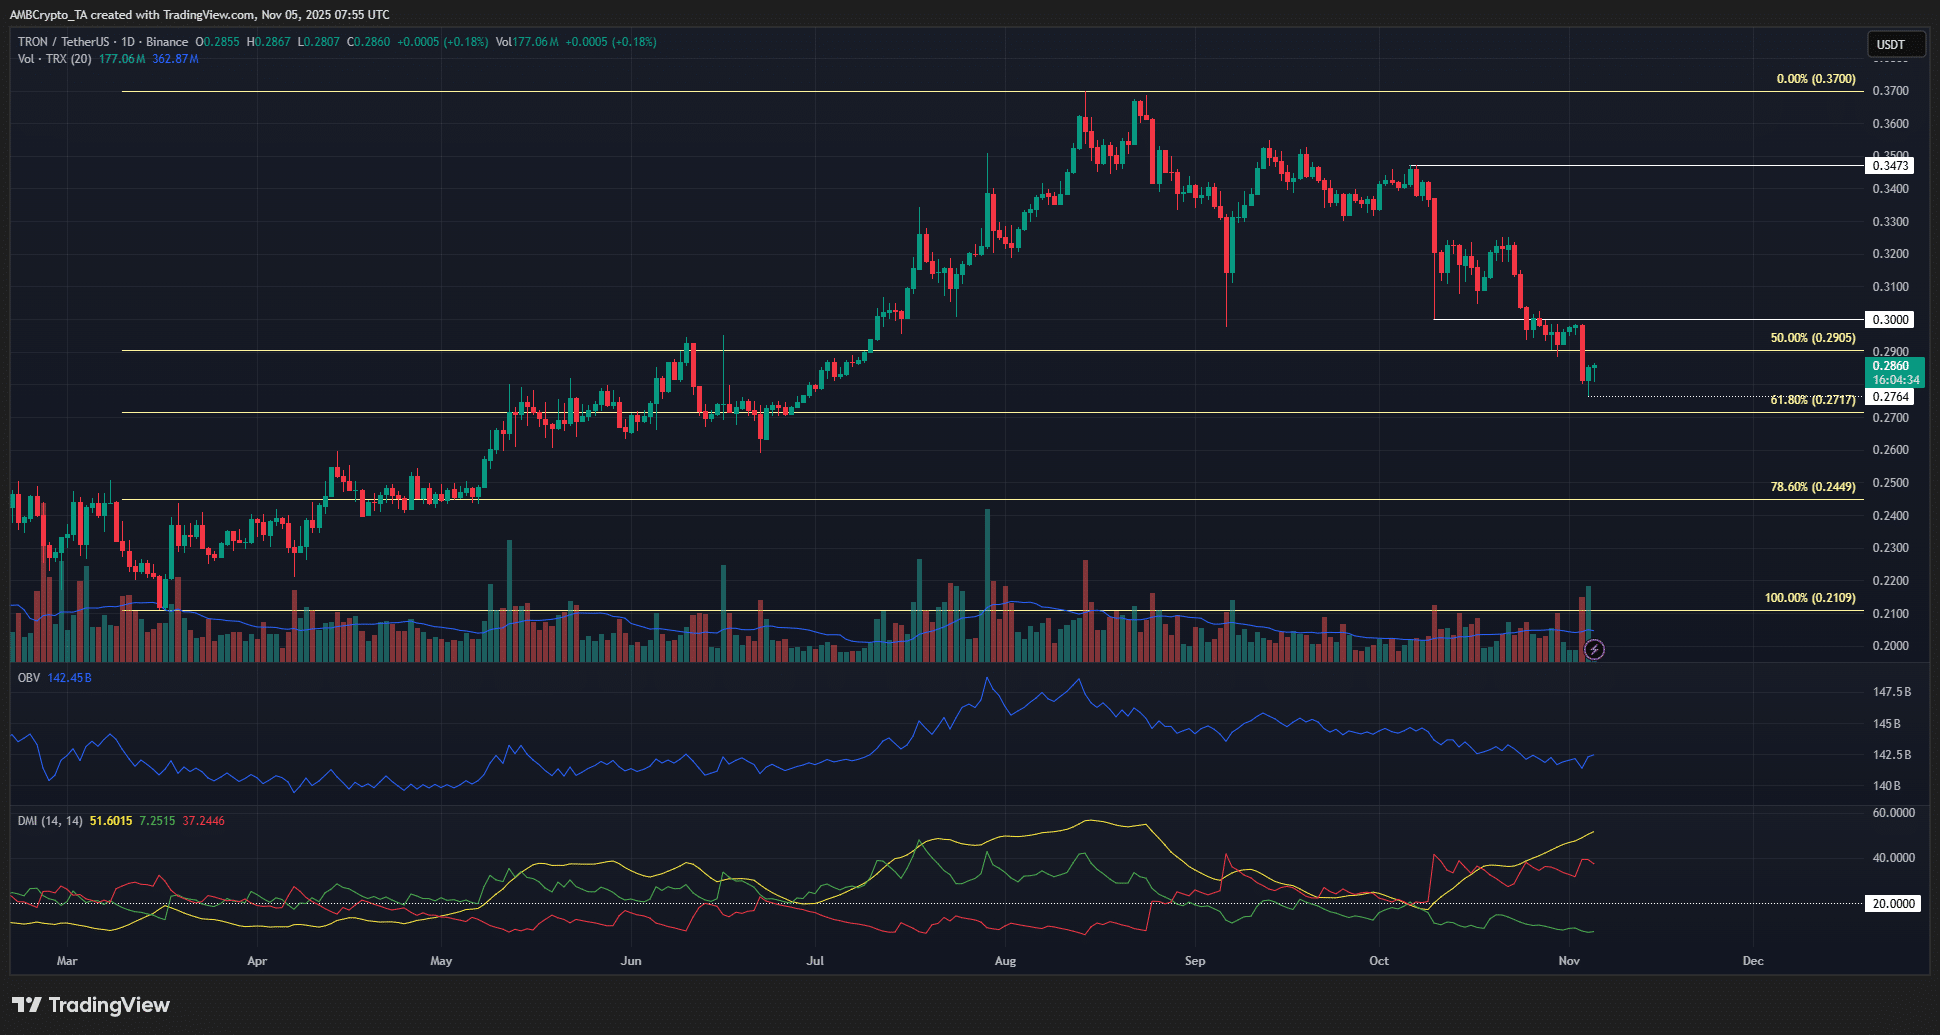Click the 20.0000 DMI level label
This screenshot has width=1940, height=1035.
1891,903
